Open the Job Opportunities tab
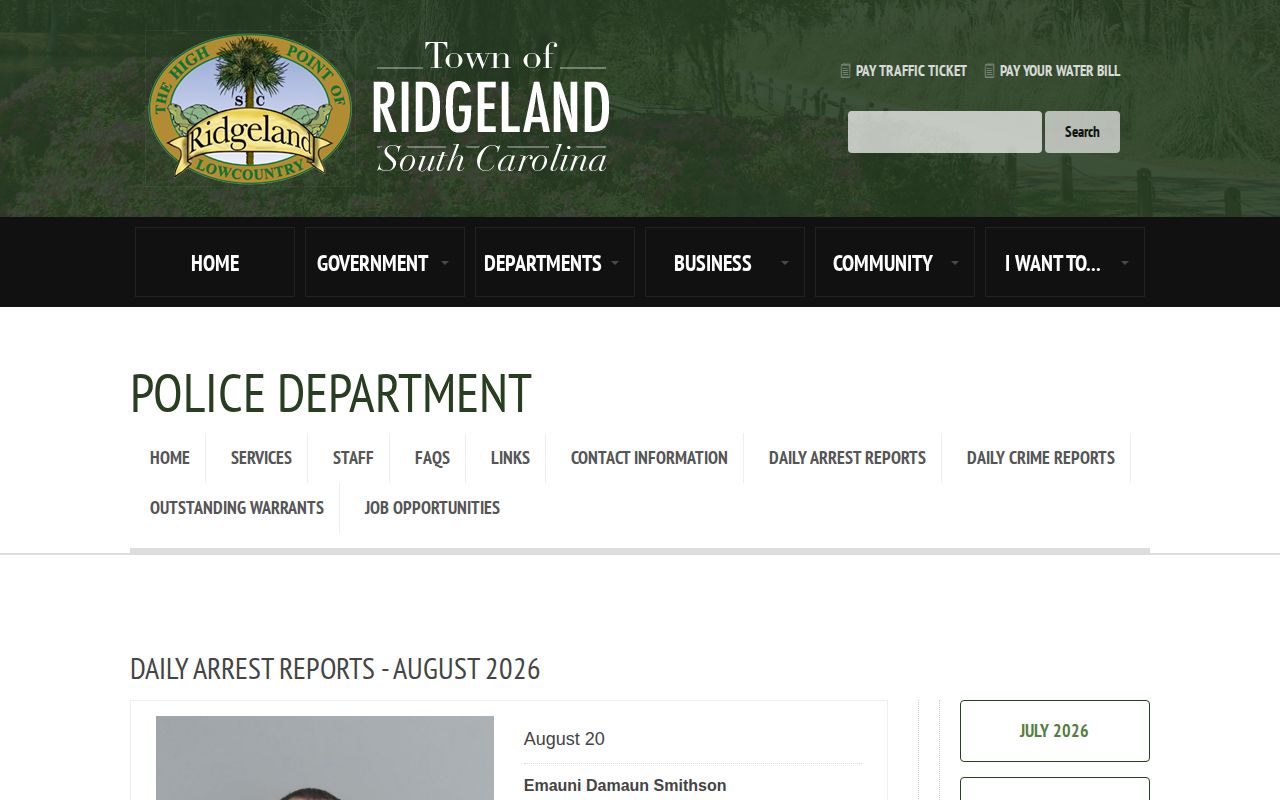 click(432, 508)
